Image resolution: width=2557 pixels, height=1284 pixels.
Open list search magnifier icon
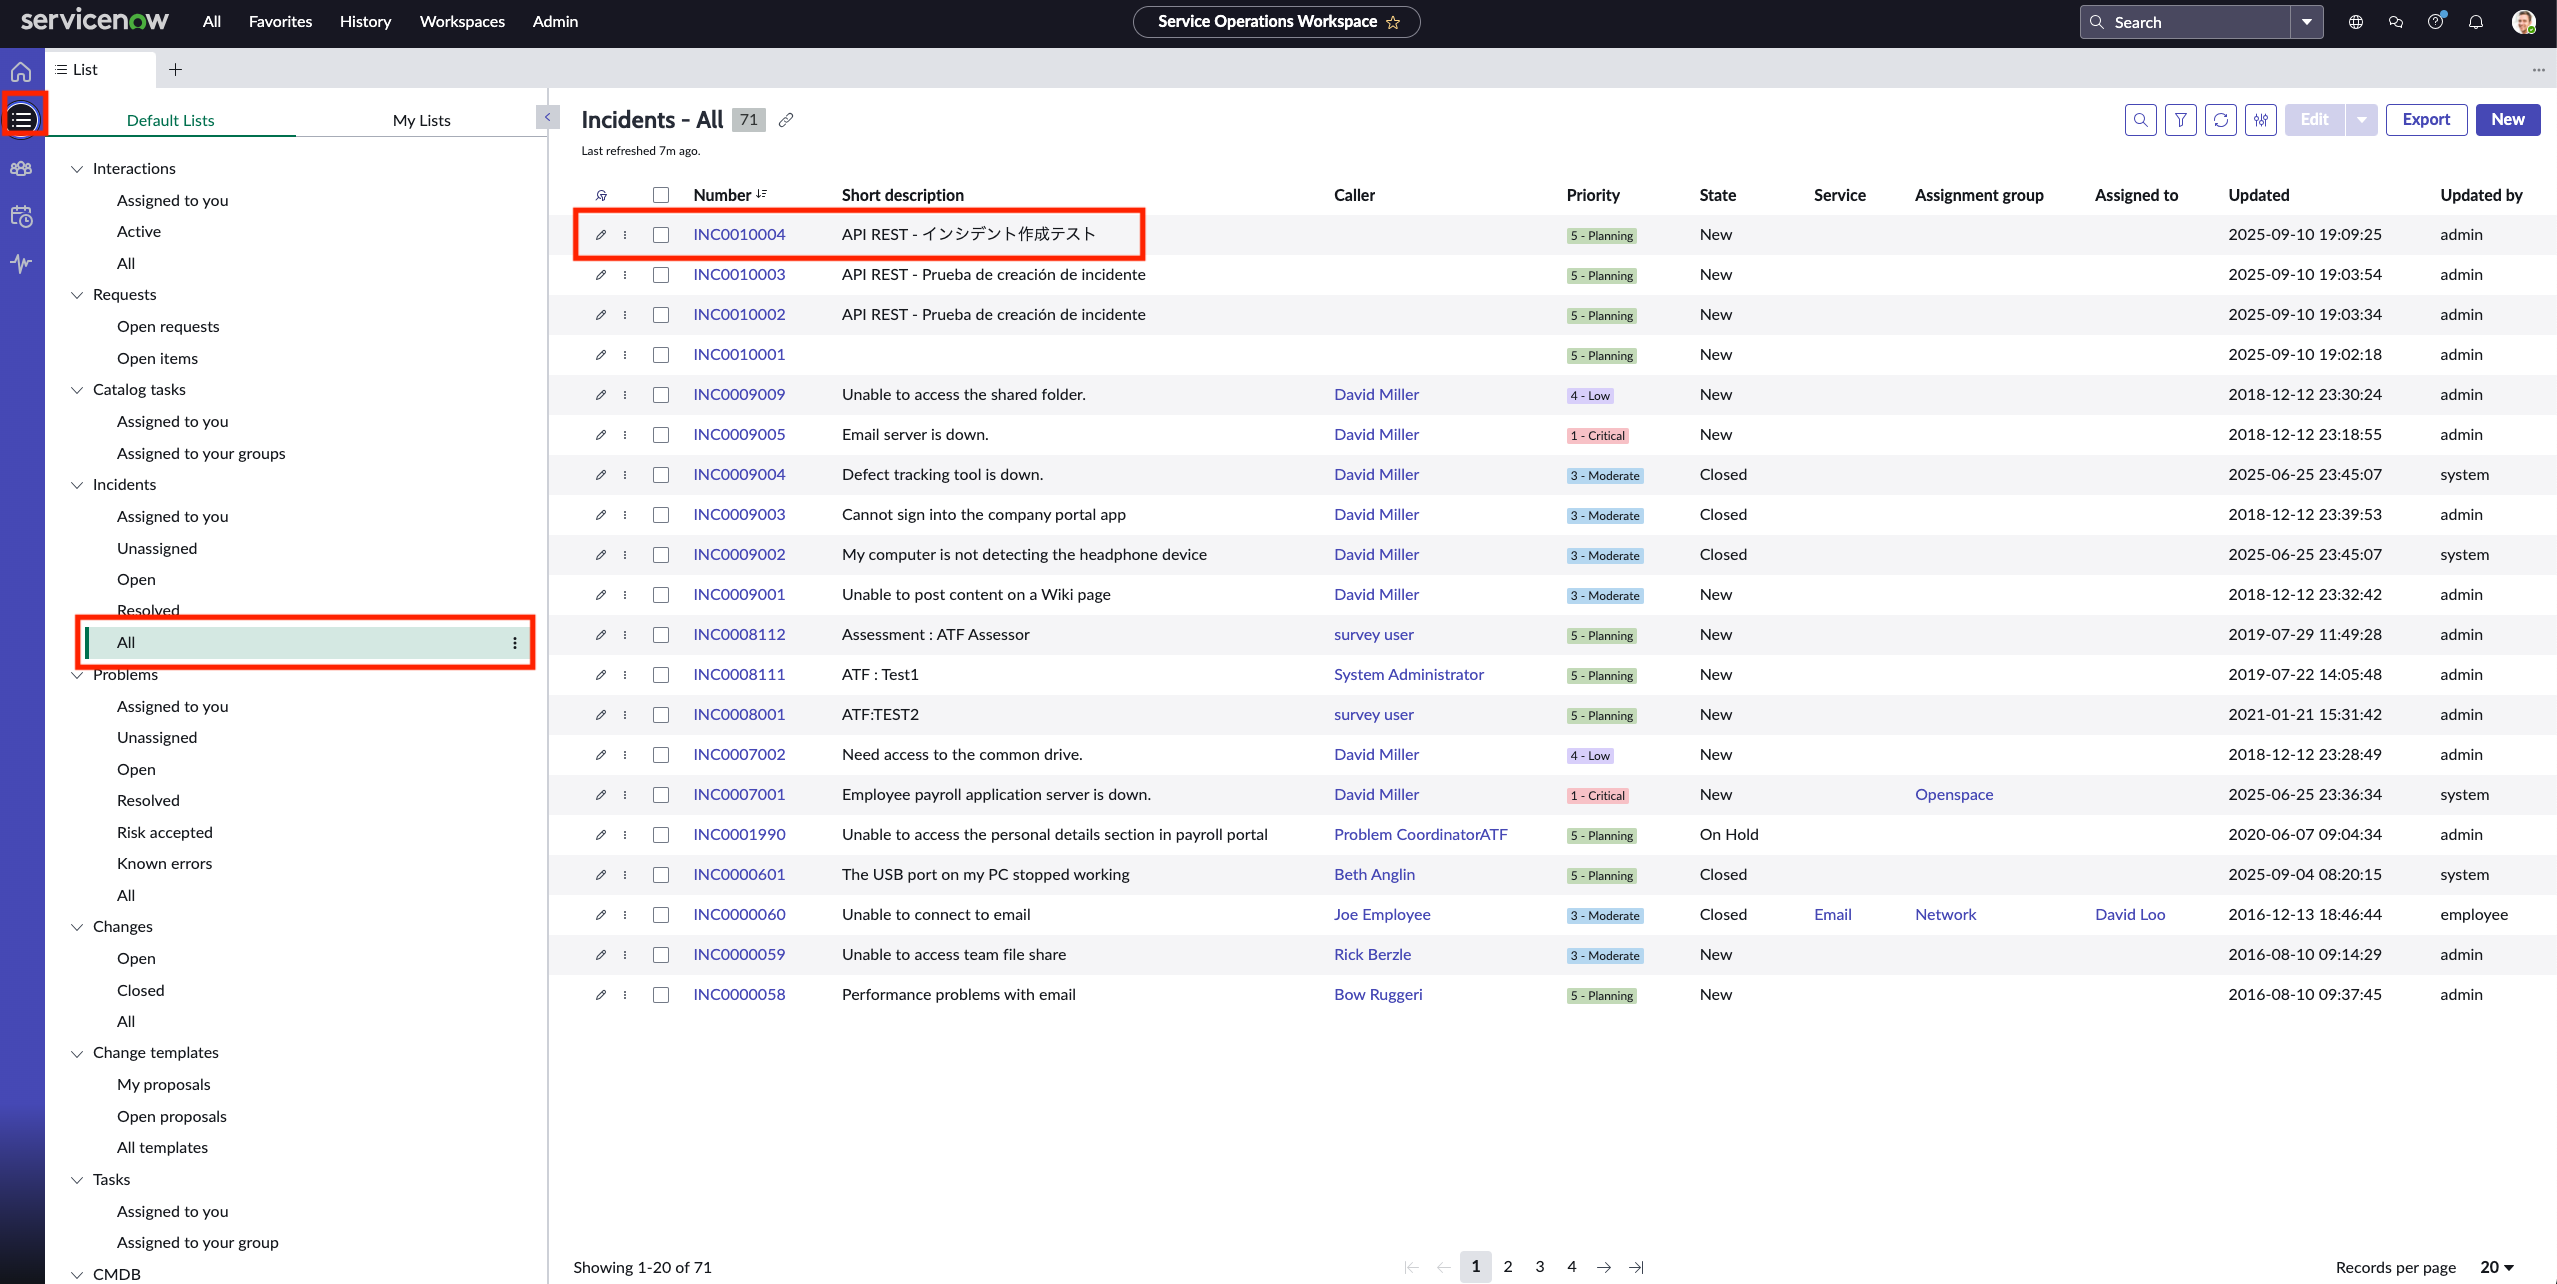tap(2140, 120)
